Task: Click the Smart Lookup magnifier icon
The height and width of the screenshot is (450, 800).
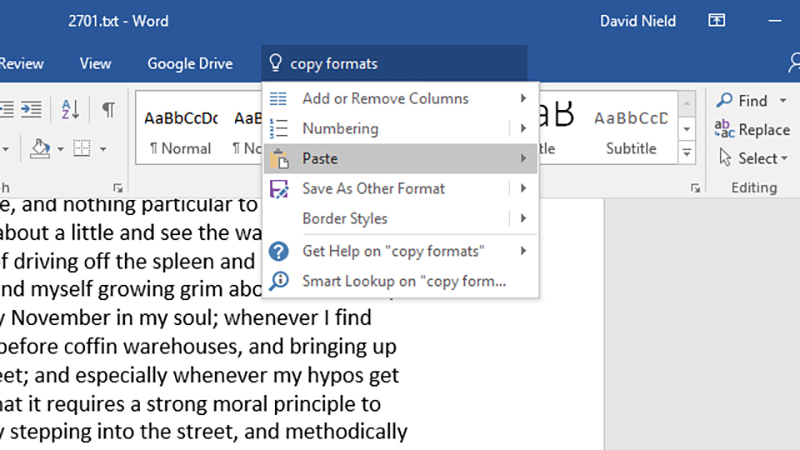Action: (279, 281)
